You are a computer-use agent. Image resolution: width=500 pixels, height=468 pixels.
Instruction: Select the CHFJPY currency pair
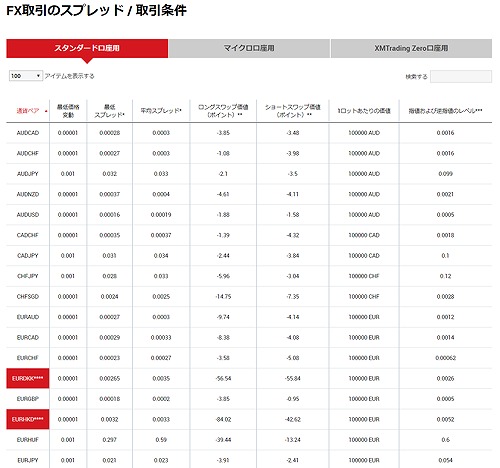(x=28, y=276)
